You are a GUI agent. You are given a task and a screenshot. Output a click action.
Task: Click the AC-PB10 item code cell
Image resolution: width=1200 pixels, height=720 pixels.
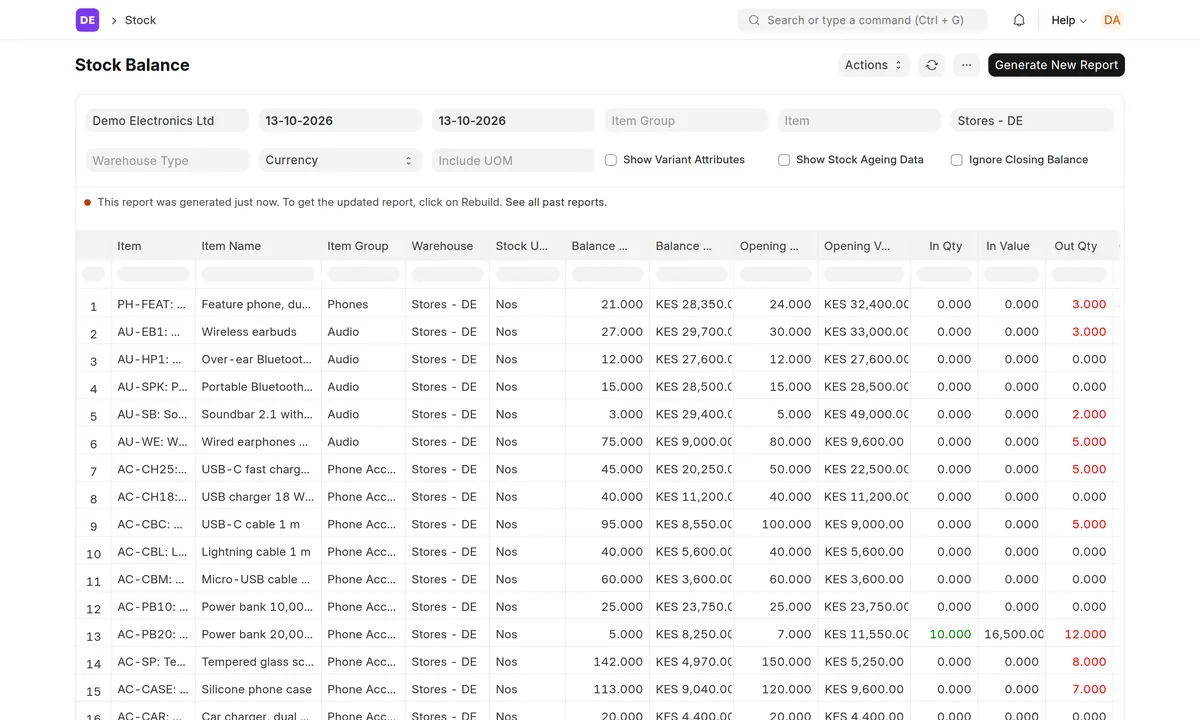pos(152,607)
